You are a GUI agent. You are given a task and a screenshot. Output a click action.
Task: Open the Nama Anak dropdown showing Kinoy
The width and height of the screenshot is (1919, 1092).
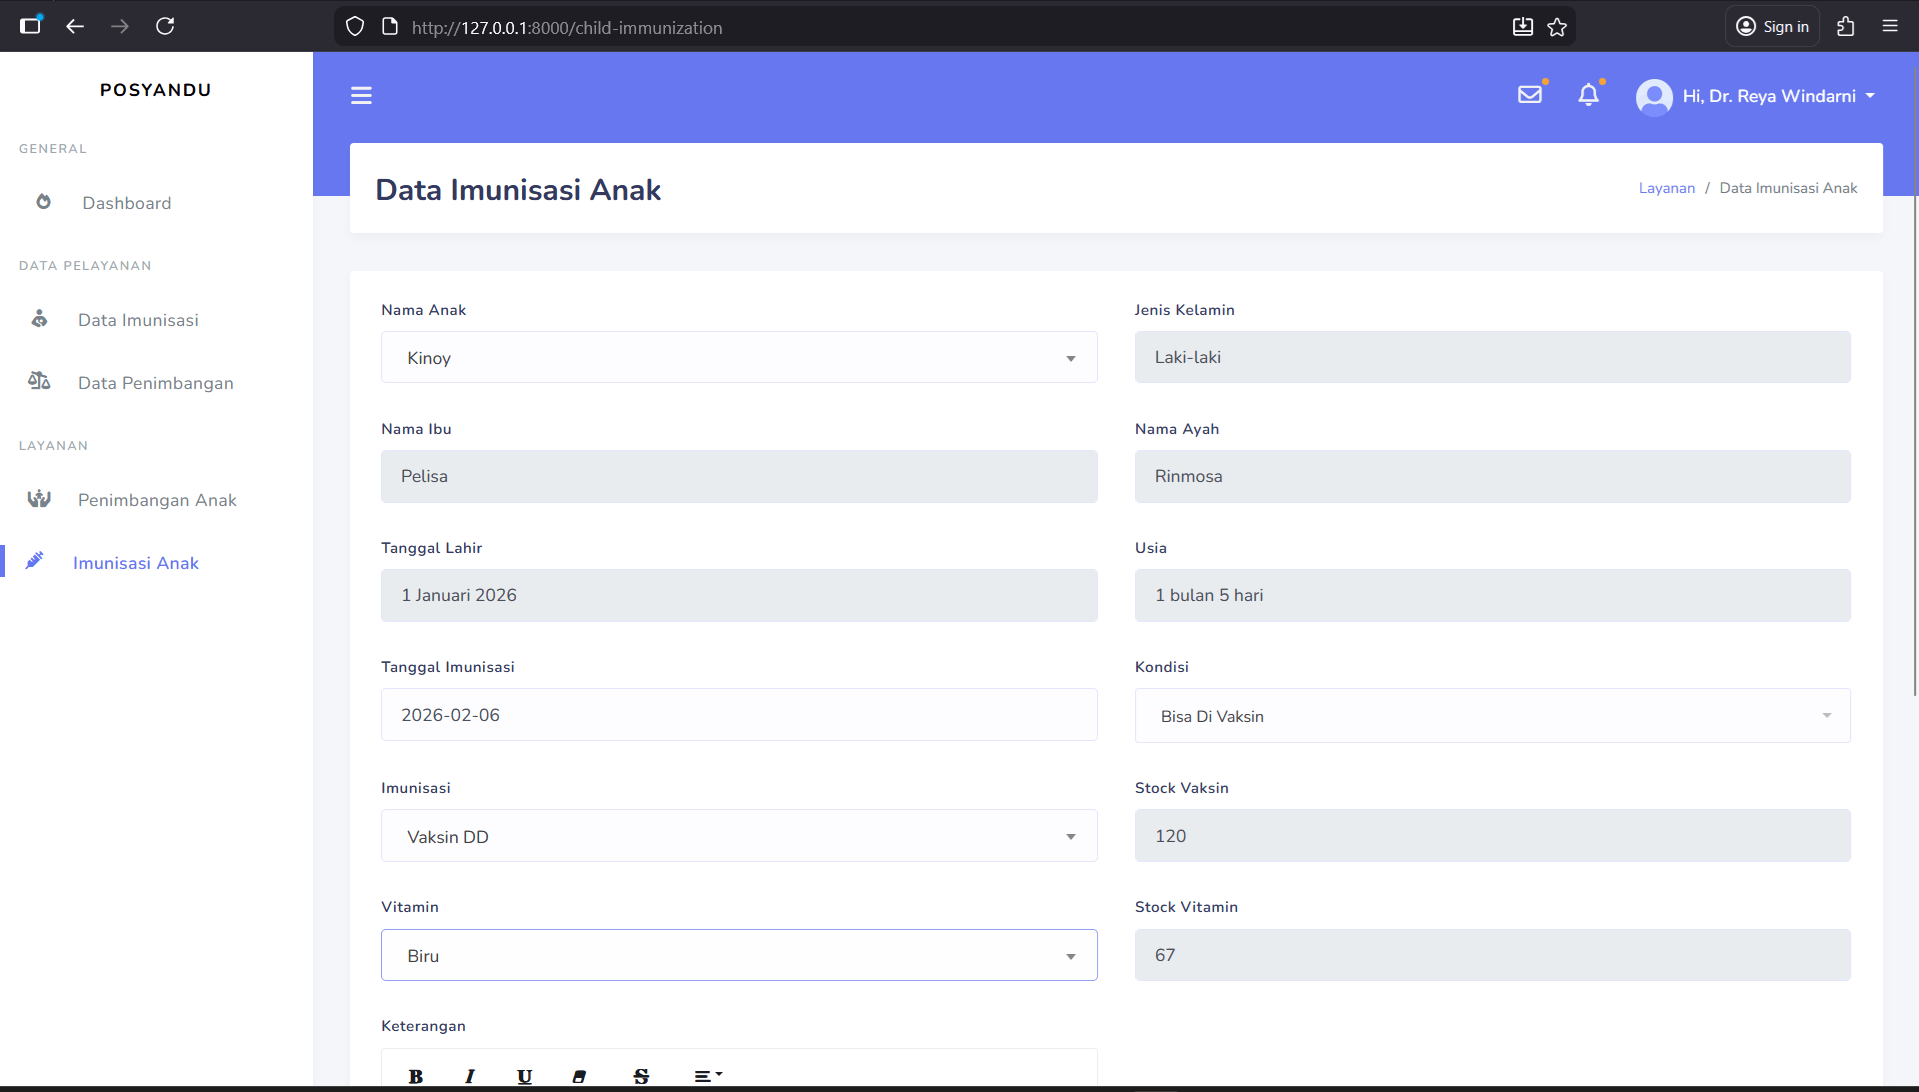click(x=739, y=357)
